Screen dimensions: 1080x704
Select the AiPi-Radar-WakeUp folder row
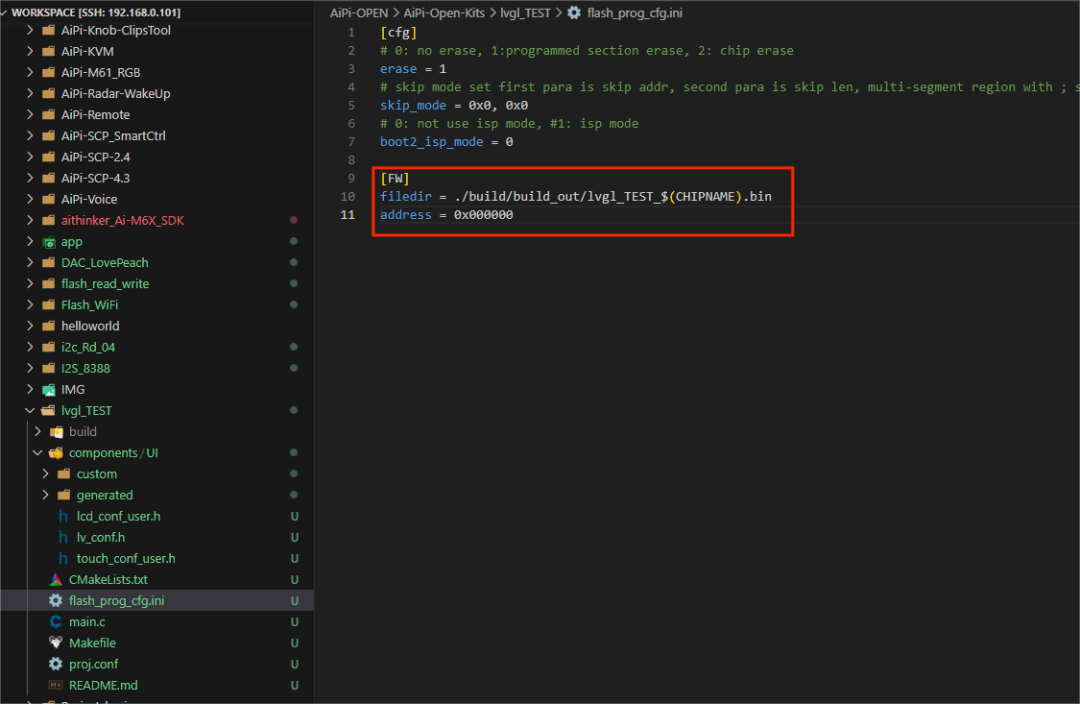point(157,94)
